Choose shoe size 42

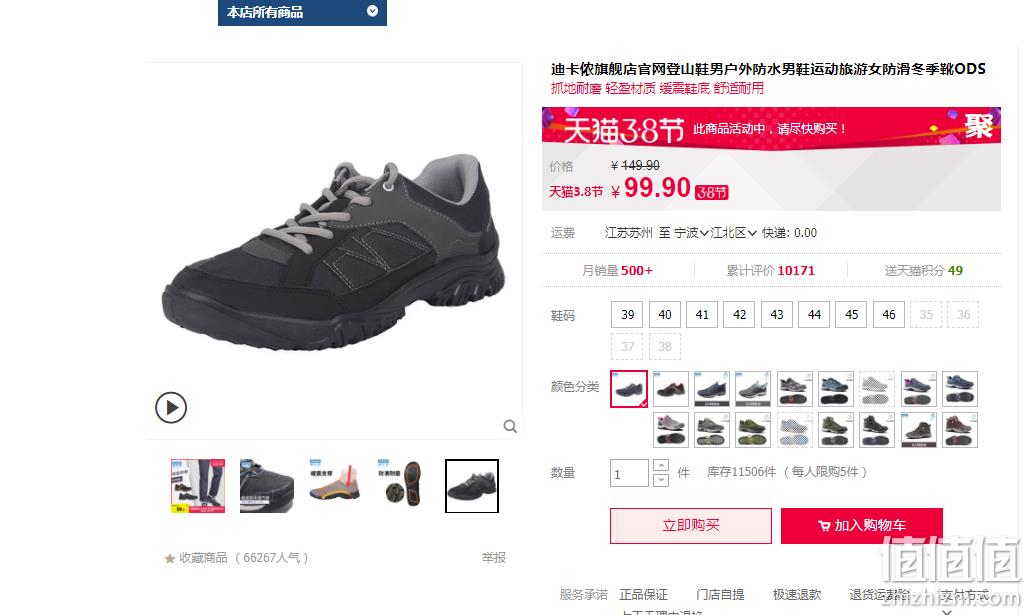point(739,315)
